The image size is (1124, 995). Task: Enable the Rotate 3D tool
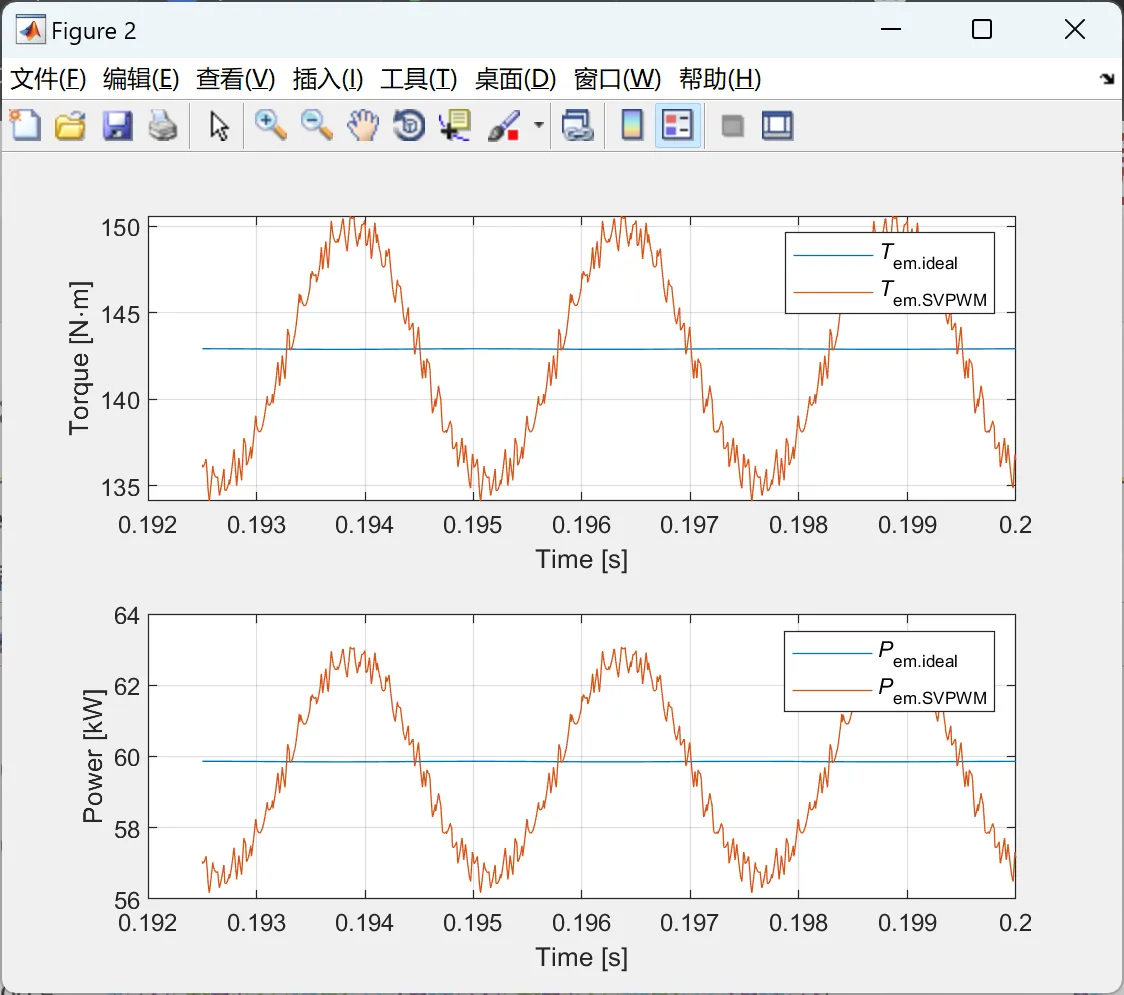pyautogui.click(x=409, y=126)
